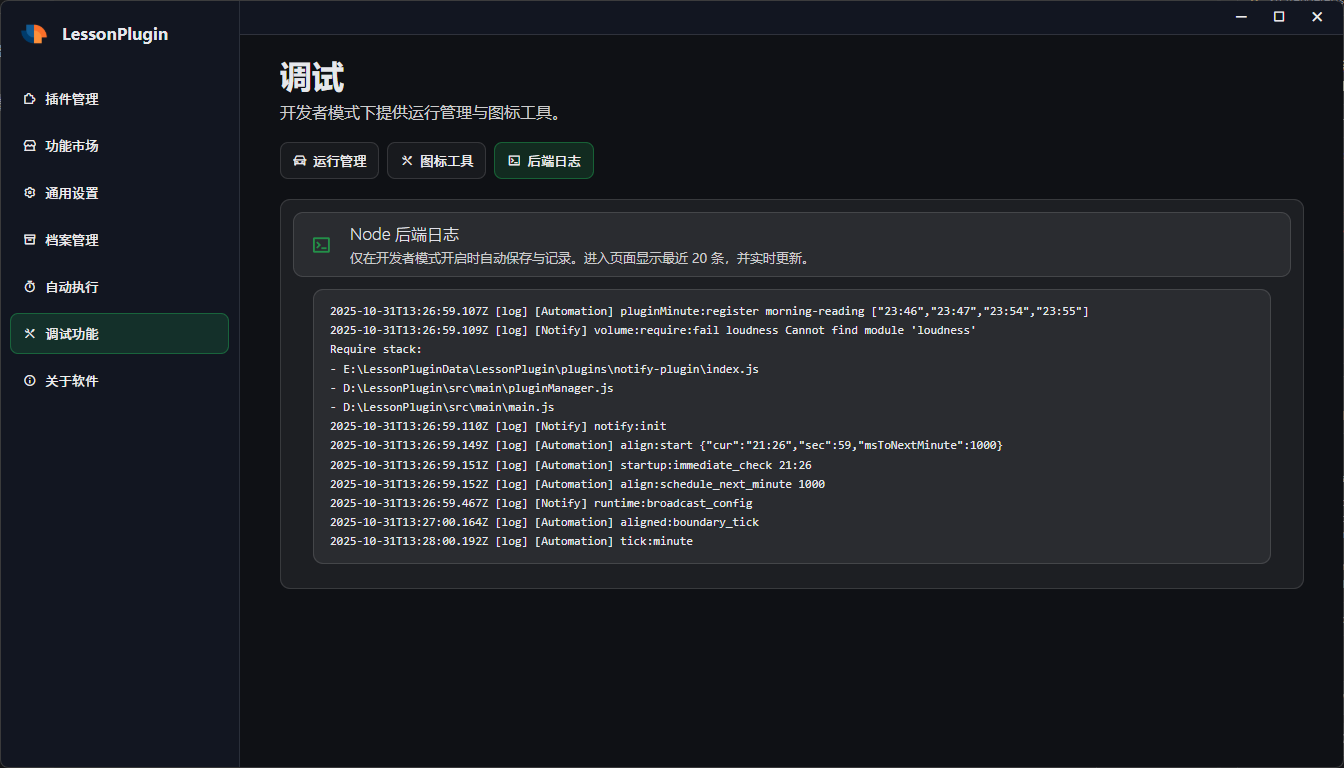The height and width of the screenshot is (768, 1344).
Task: Click the 档案管理 archive box icon
Action: 30,240
